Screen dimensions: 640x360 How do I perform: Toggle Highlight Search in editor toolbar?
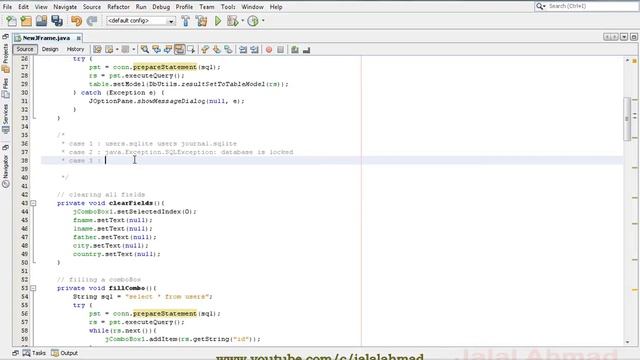(x=180, y=49)
